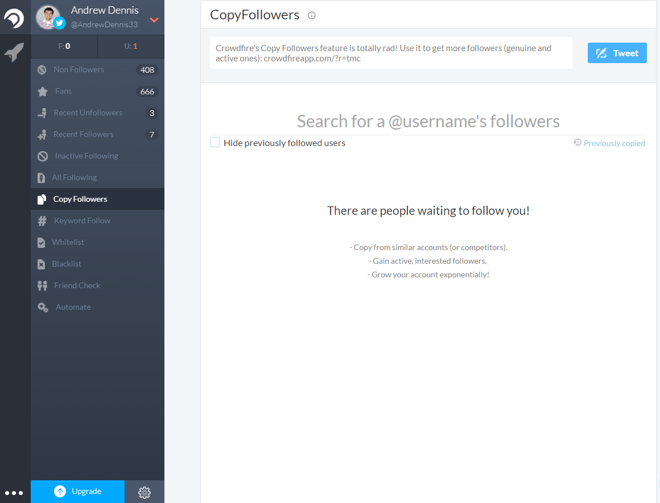Click the Previously copied clock icon
The height and width of the screenshot is (503, 660).
578,143
